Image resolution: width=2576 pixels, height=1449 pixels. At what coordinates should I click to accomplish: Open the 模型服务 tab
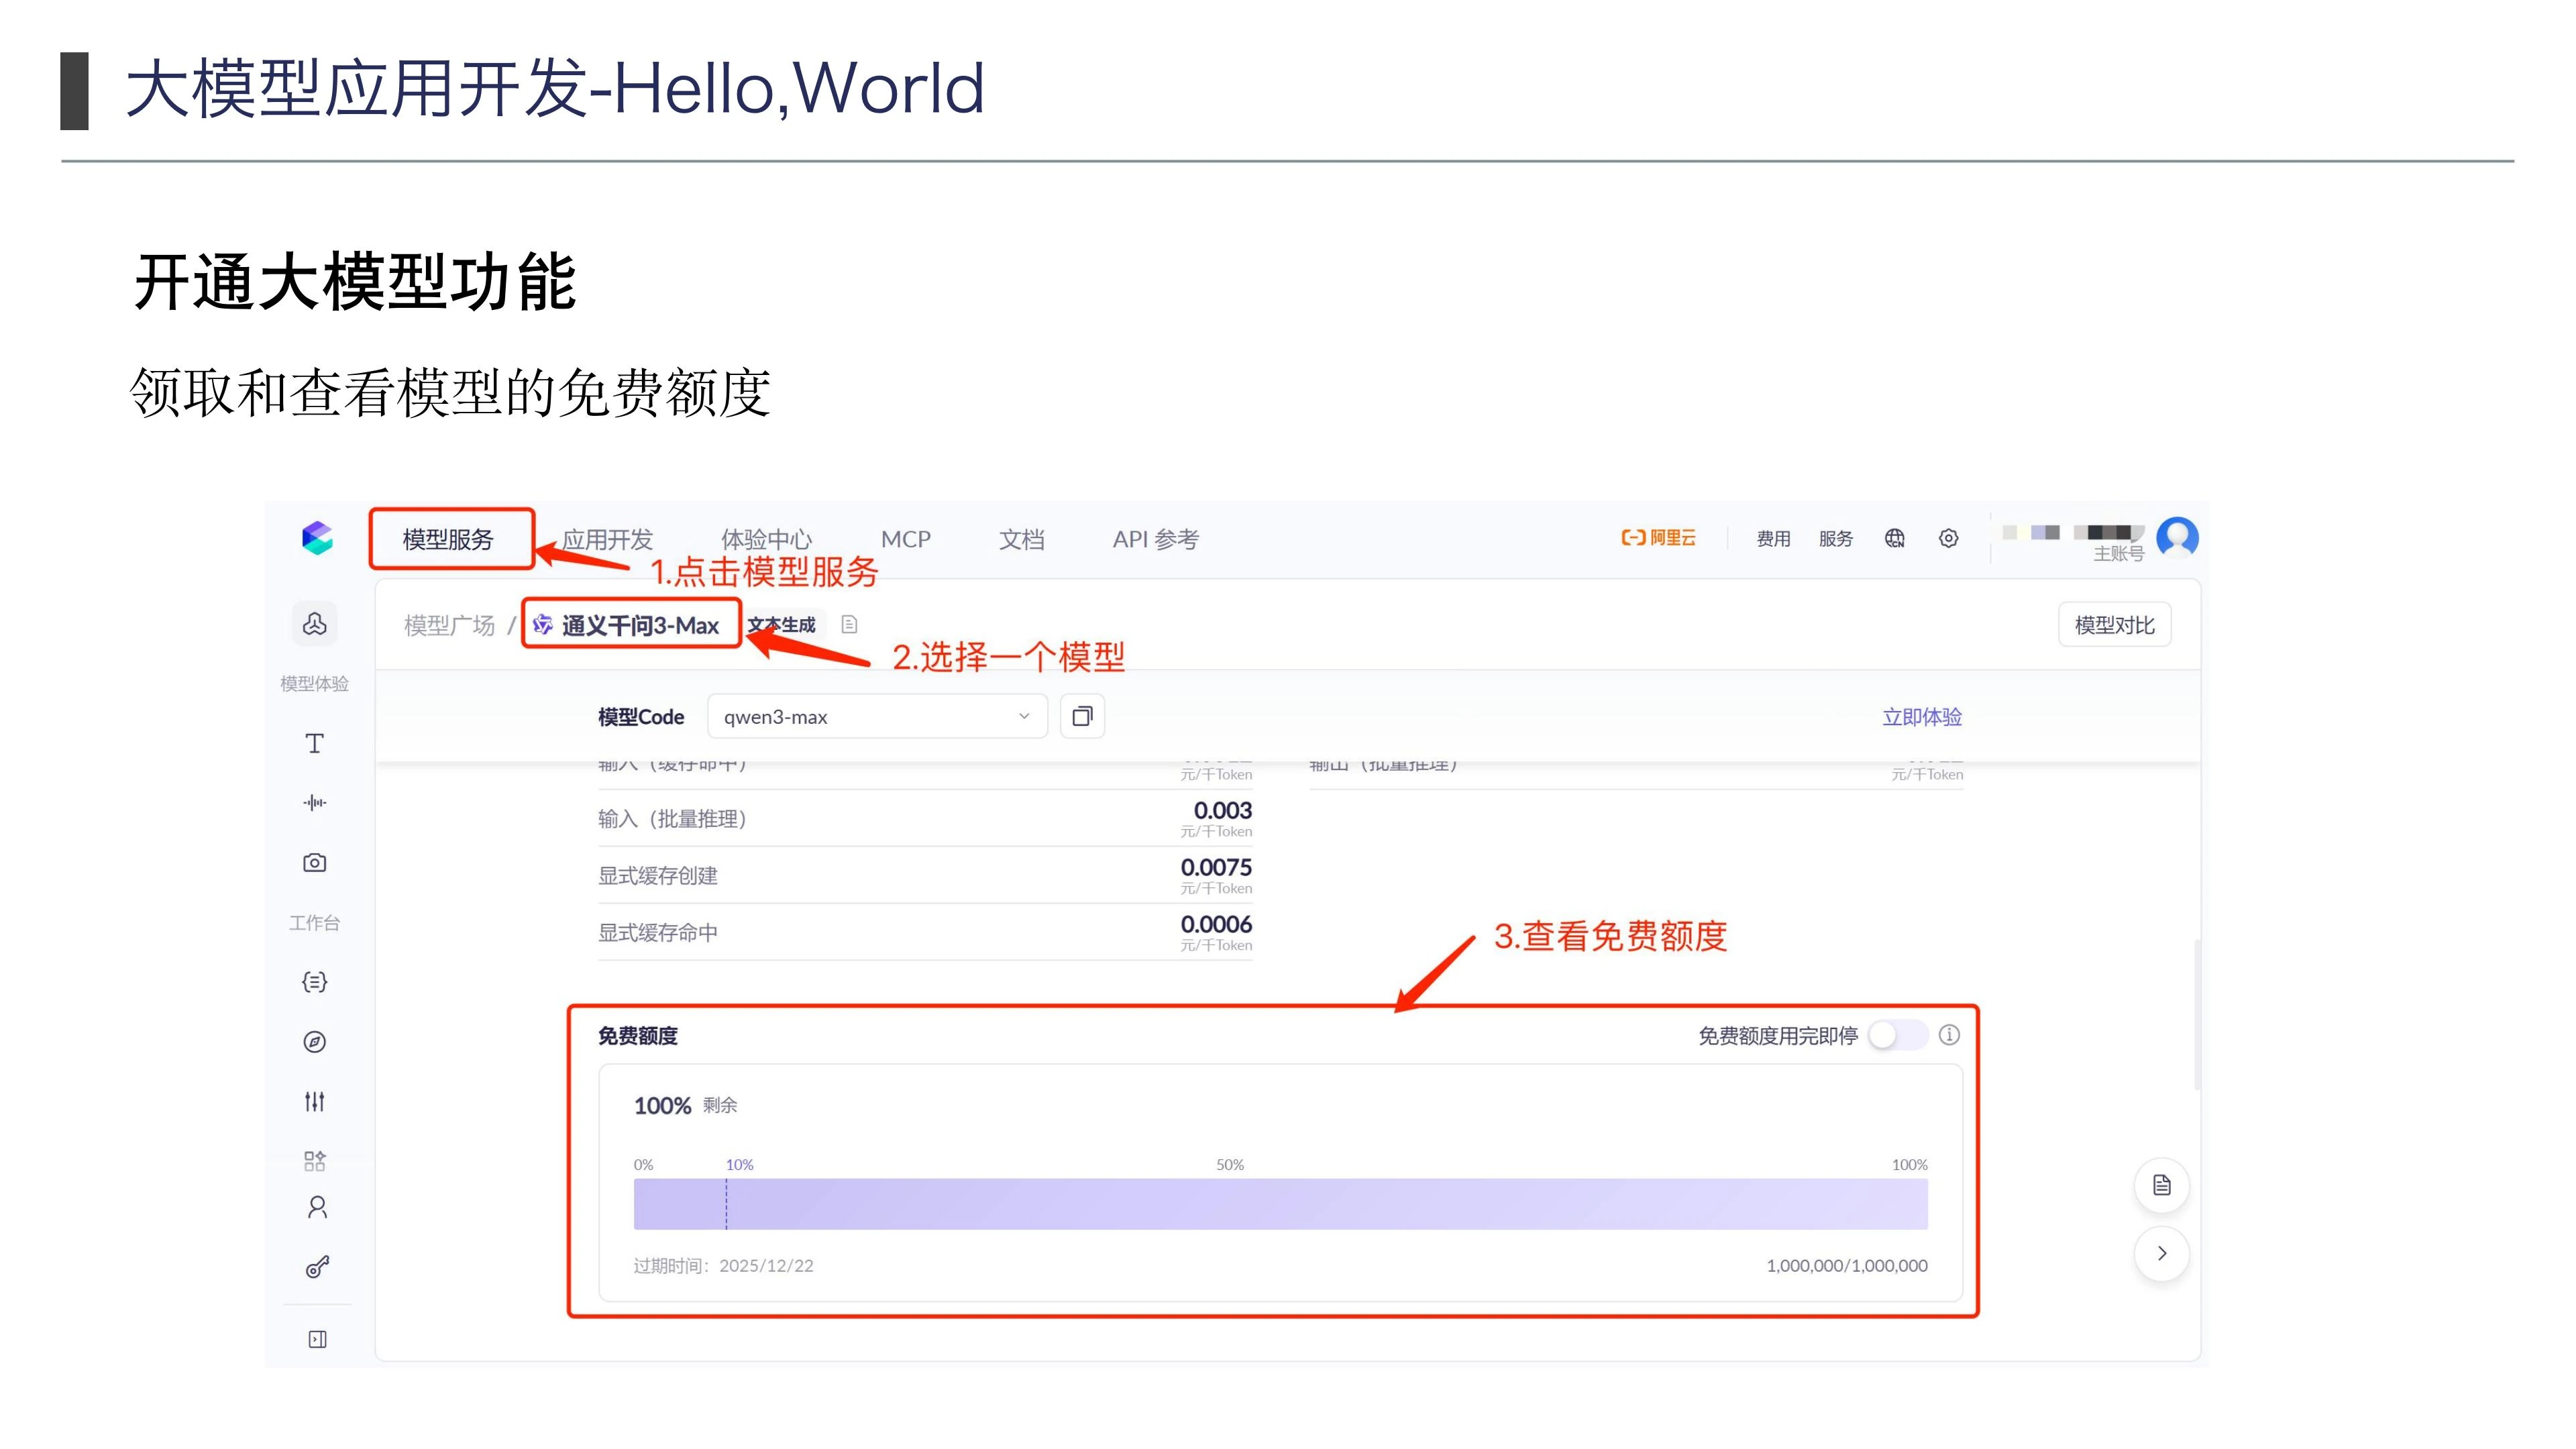coord(448,540)
